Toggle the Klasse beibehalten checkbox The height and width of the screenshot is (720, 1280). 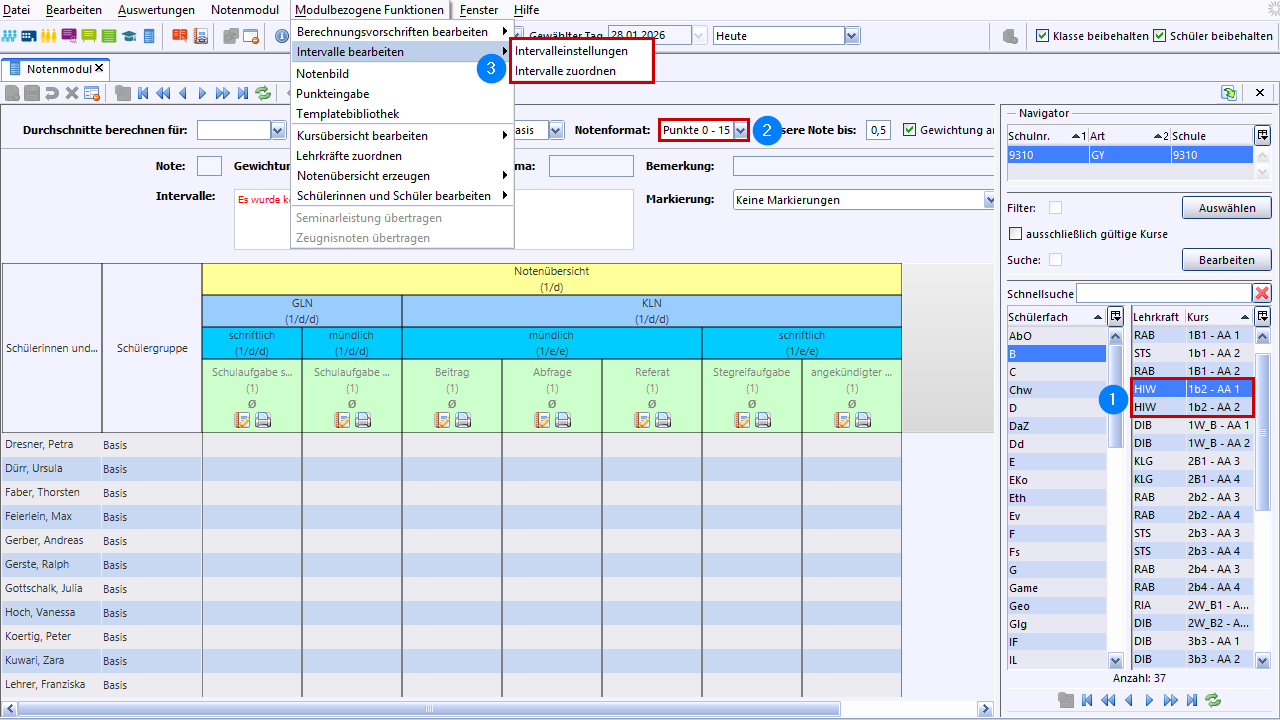1043,36
